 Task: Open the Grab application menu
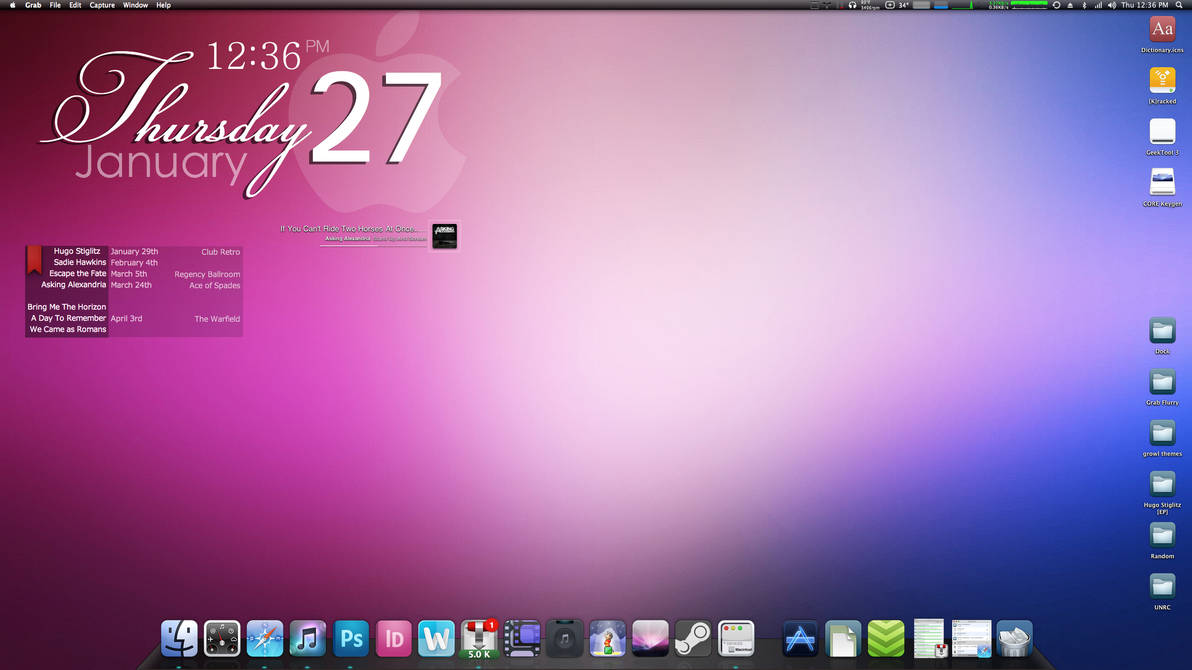33,5
